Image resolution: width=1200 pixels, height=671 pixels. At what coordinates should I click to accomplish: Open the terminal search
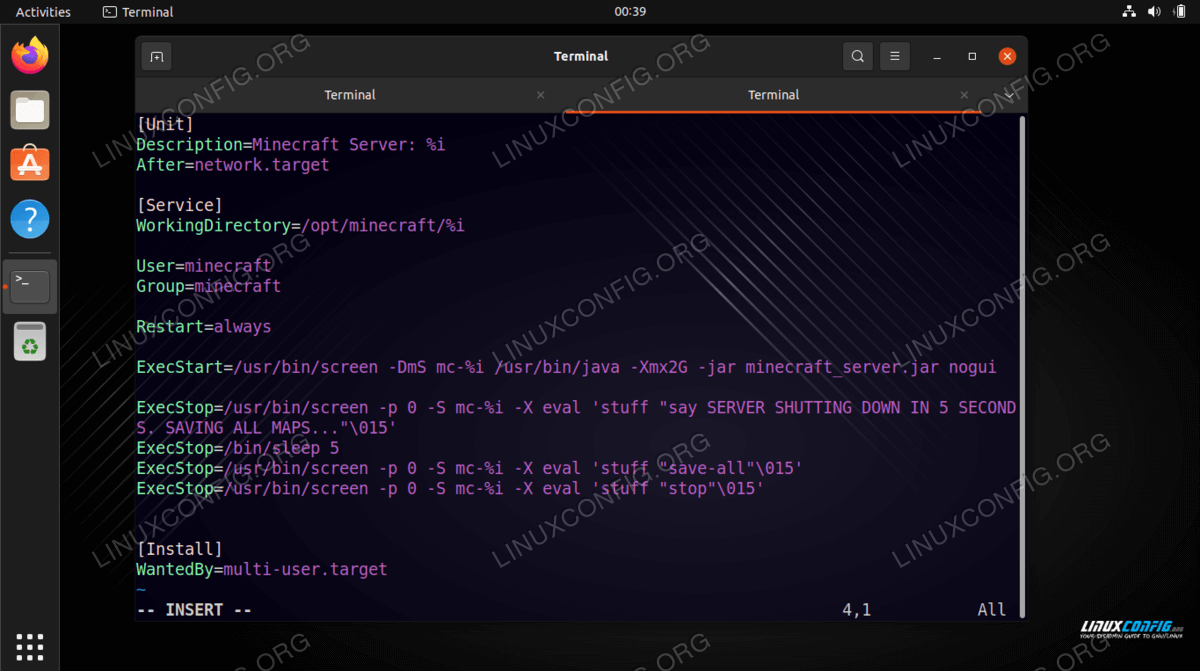(858, 57)
